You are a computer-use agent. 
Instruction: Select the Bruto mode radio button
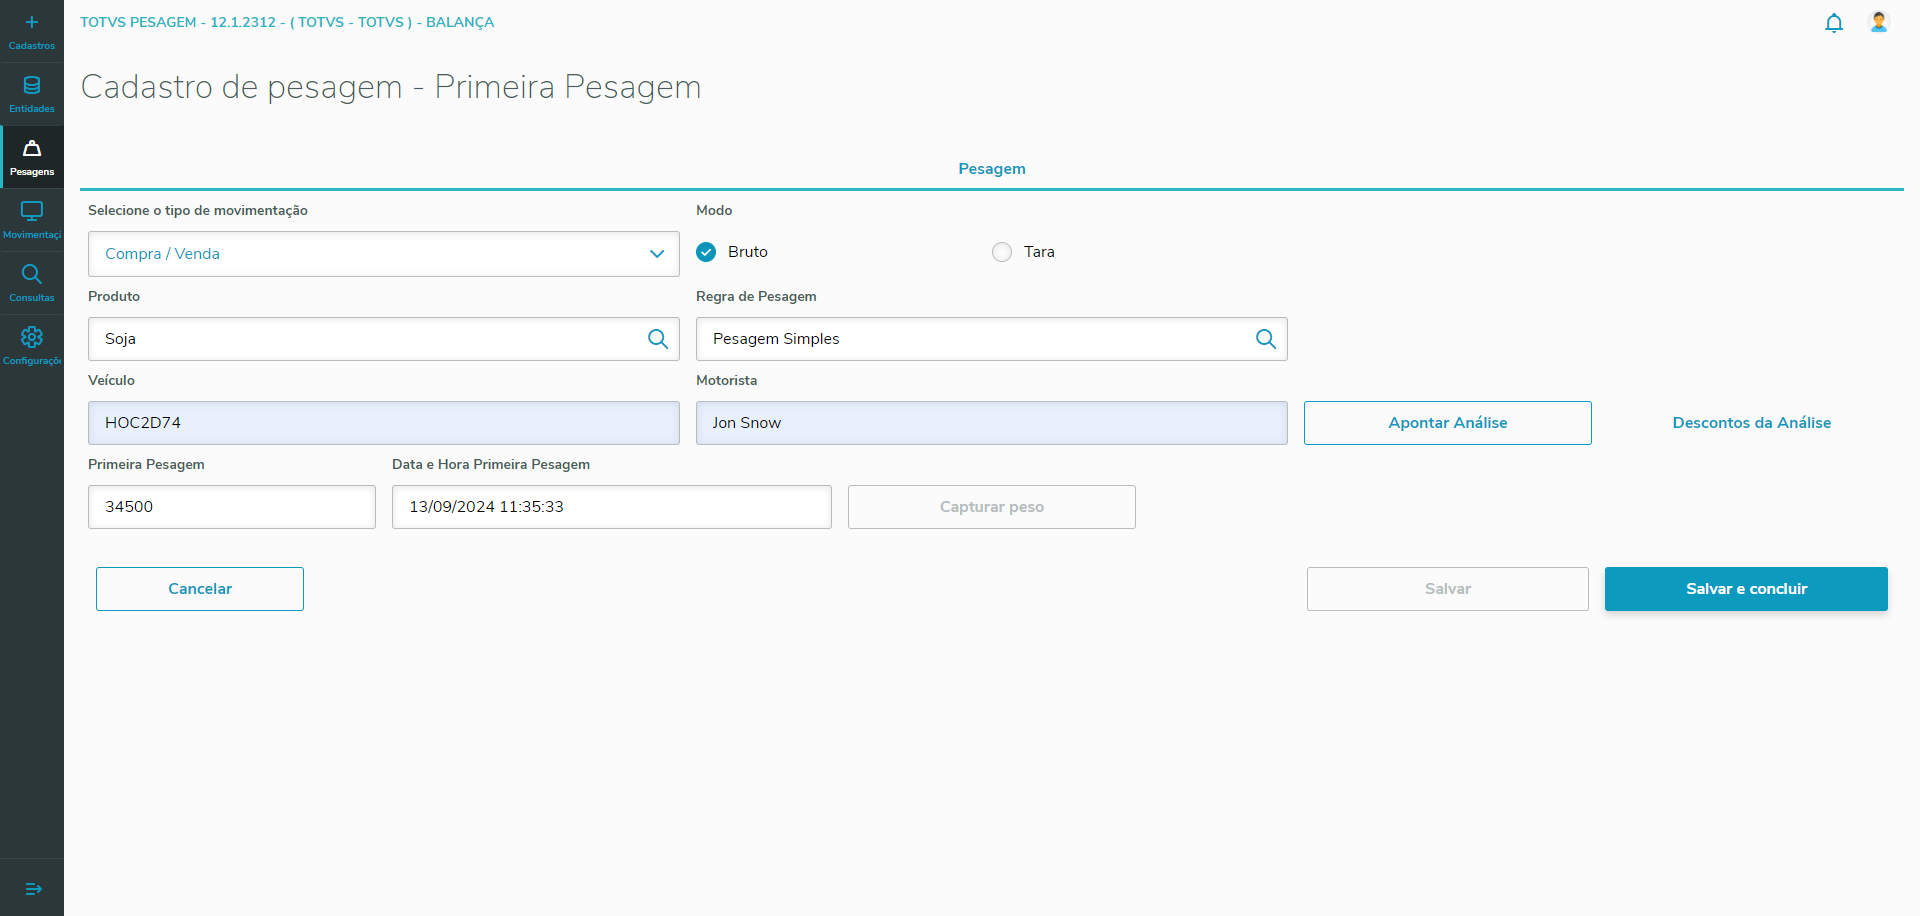point(707,252)
